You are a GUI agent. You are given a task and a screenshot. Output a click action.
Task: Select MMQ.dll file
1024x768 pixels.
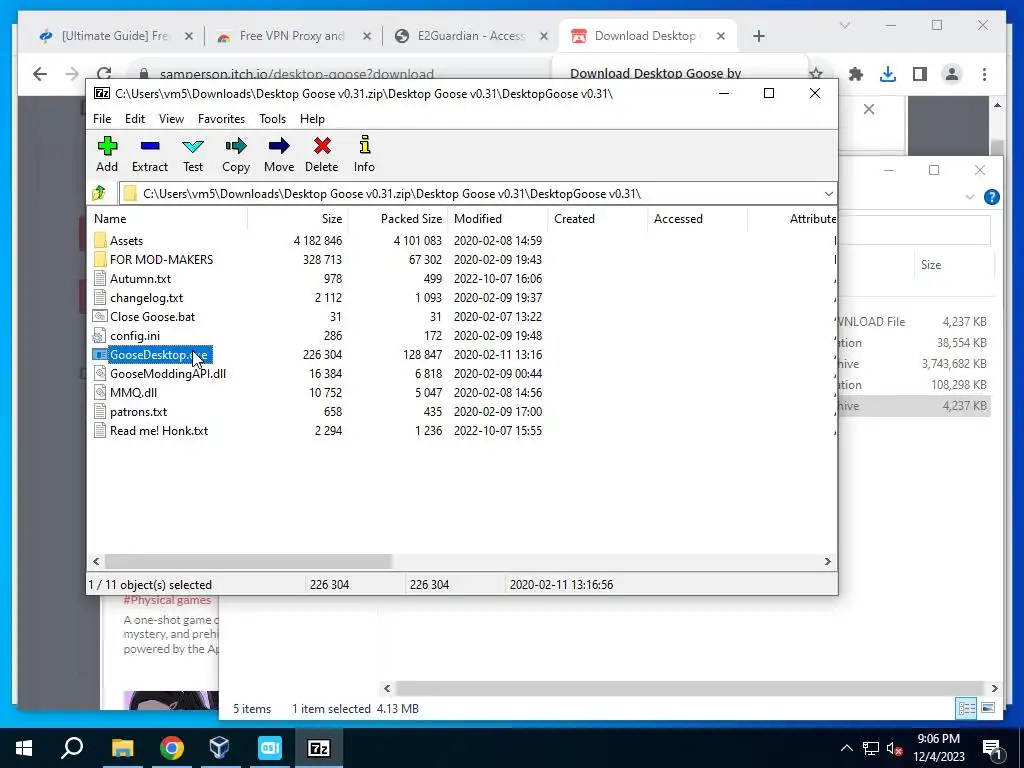pos(133,392)
